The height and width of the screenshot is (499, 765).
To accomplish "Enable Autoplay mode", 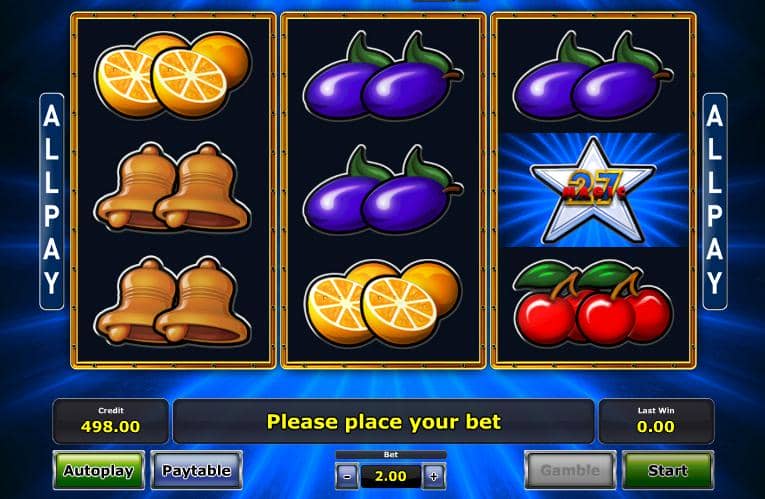I will [x=99, y=470].
